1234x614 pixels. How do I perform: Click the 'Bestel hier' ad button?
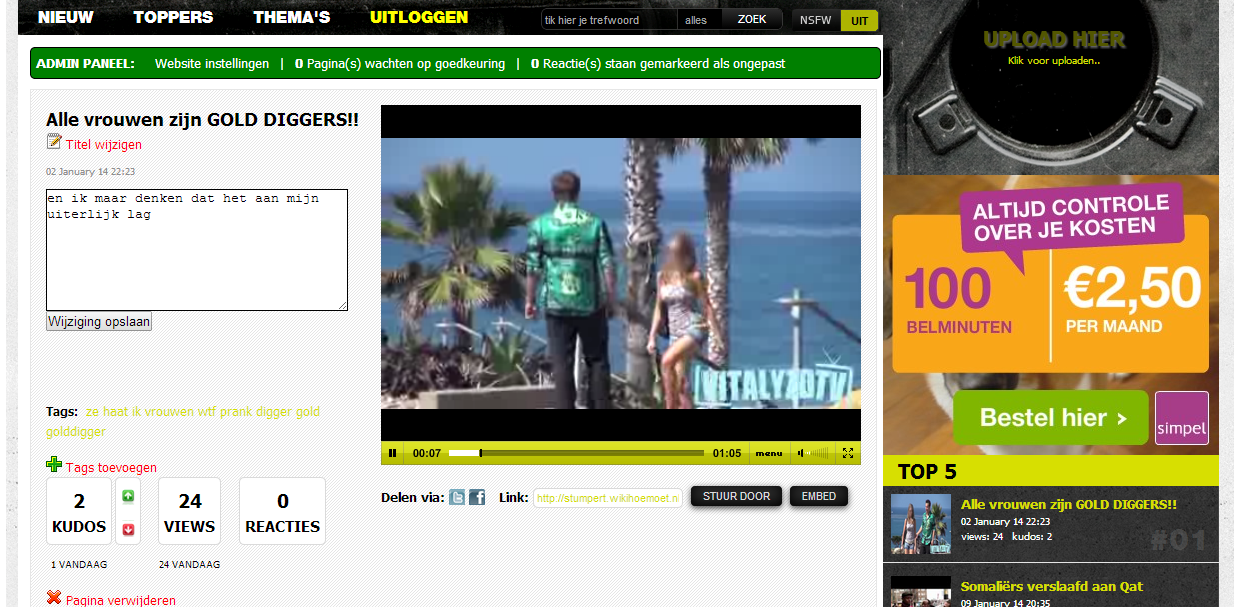pos(1050,417)
